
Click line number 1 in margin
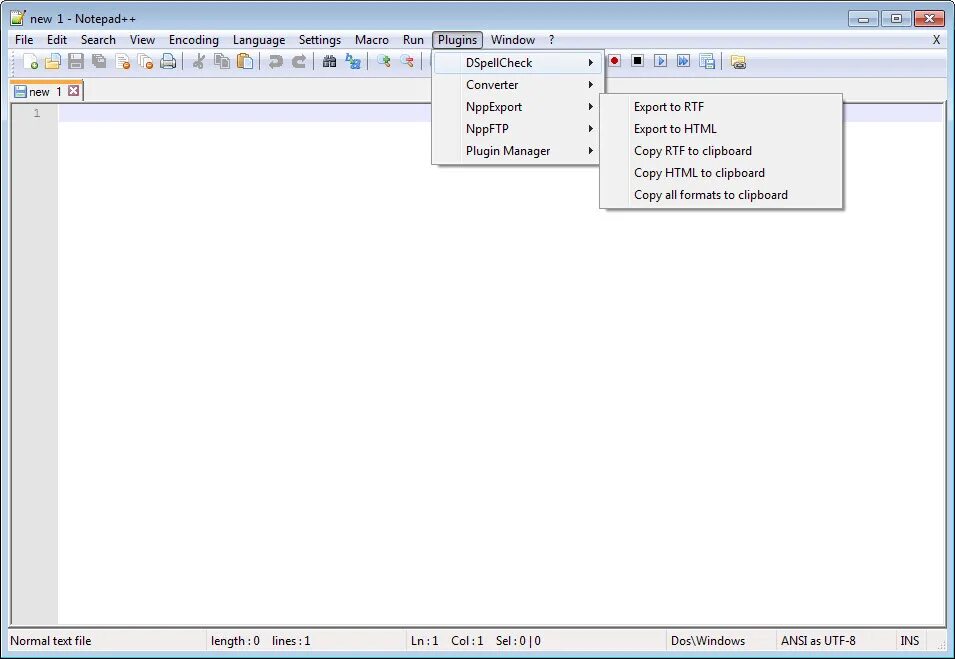37,113
